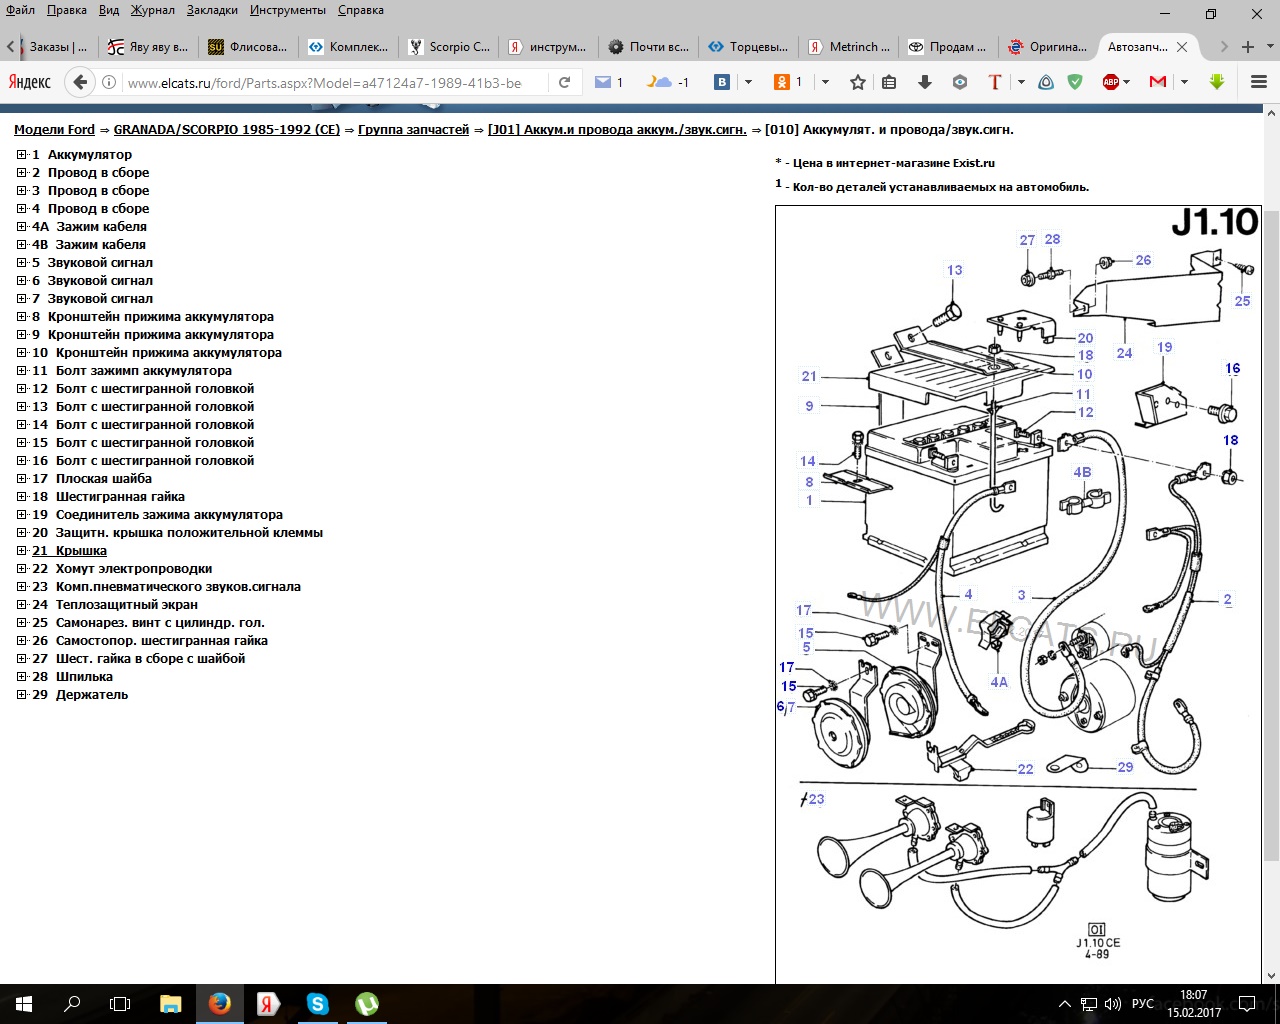Close the Автозапч... tab

coord(1182,46)
